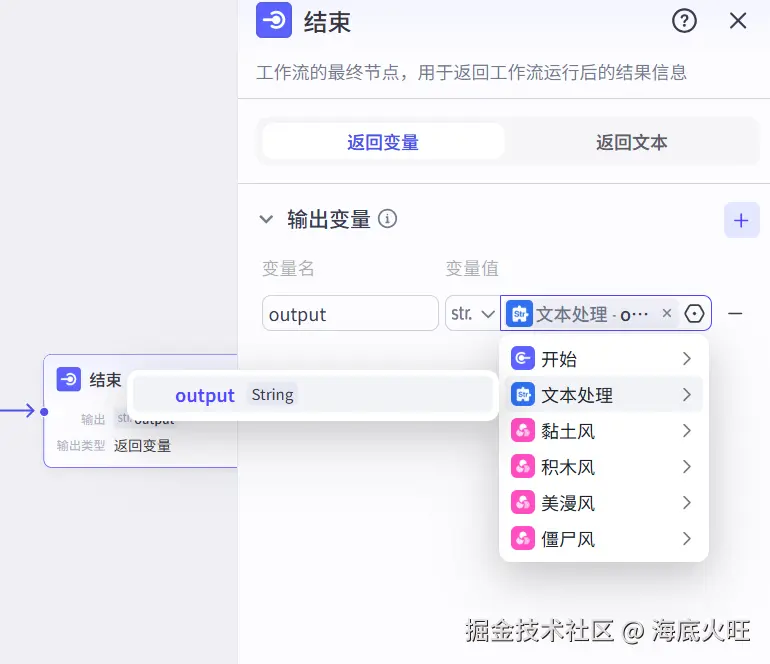
Task: Select 开始 in the node dropdown list
Action: 604,359
